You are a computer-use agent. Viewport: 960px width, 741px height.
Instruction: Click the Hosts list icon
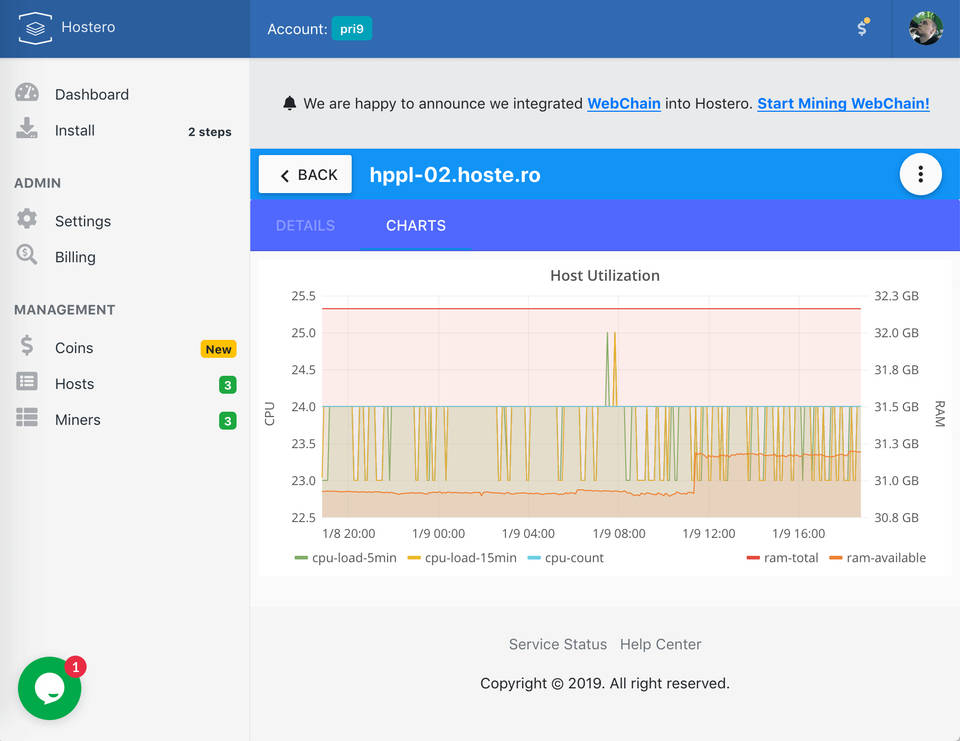27,383
